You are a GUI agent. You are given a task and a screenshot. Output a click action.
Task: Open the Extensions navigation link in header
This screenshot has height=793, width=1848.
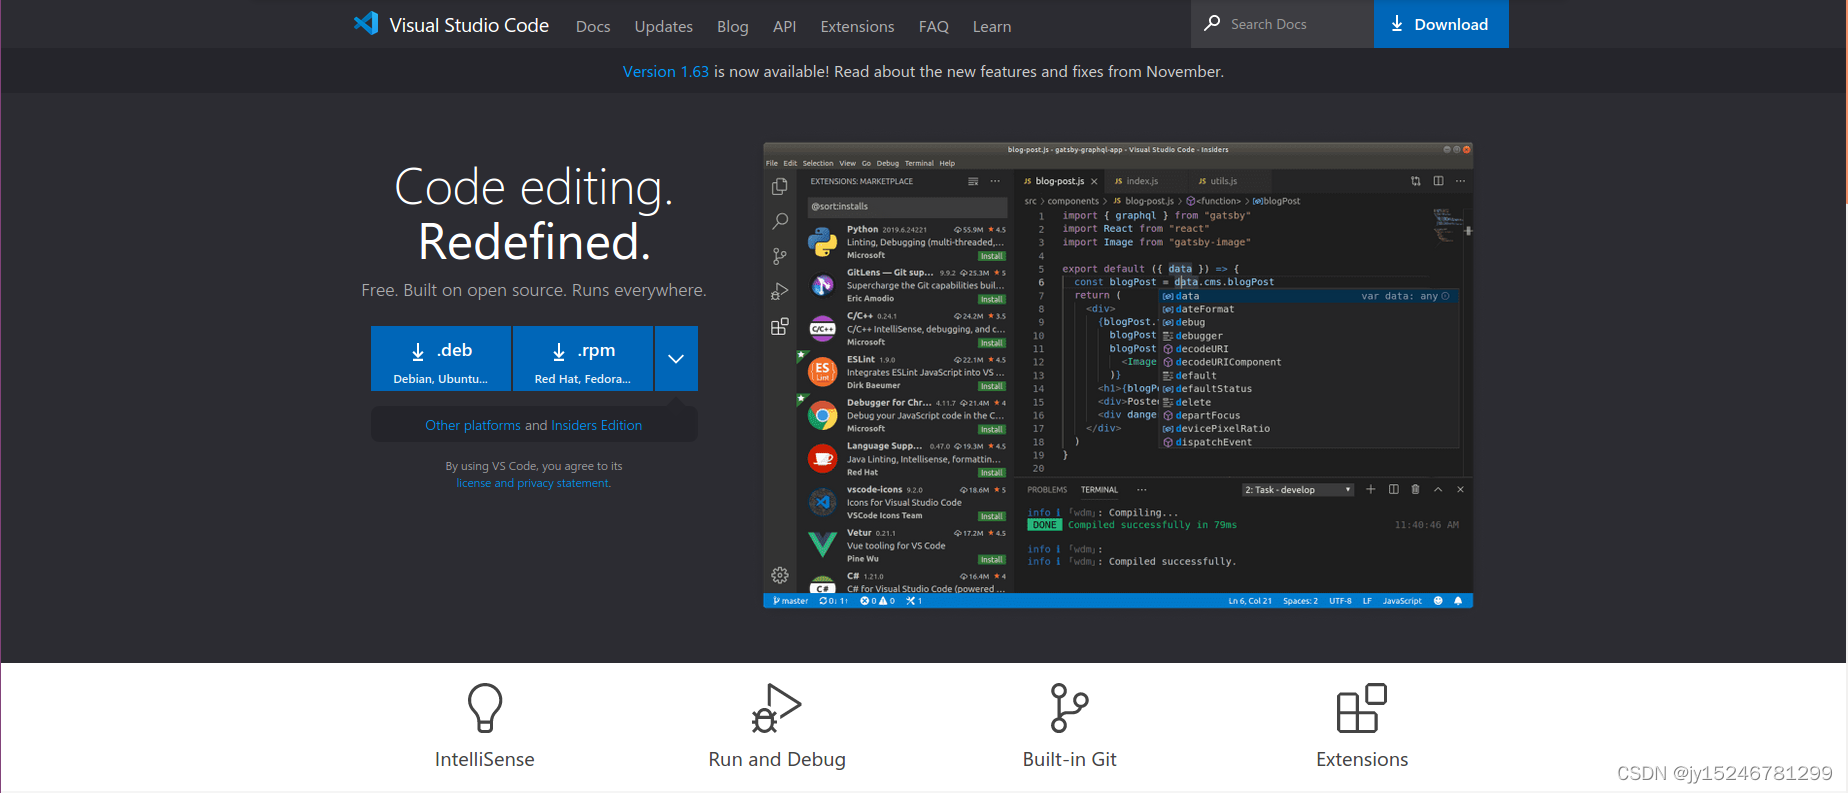(857, 27)
